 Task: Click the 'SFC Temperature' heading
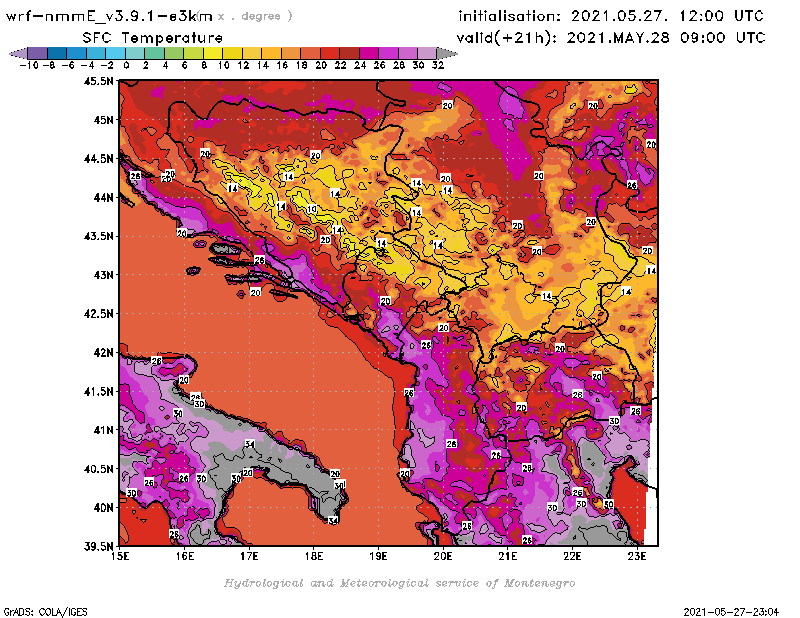tap(153, 37)
